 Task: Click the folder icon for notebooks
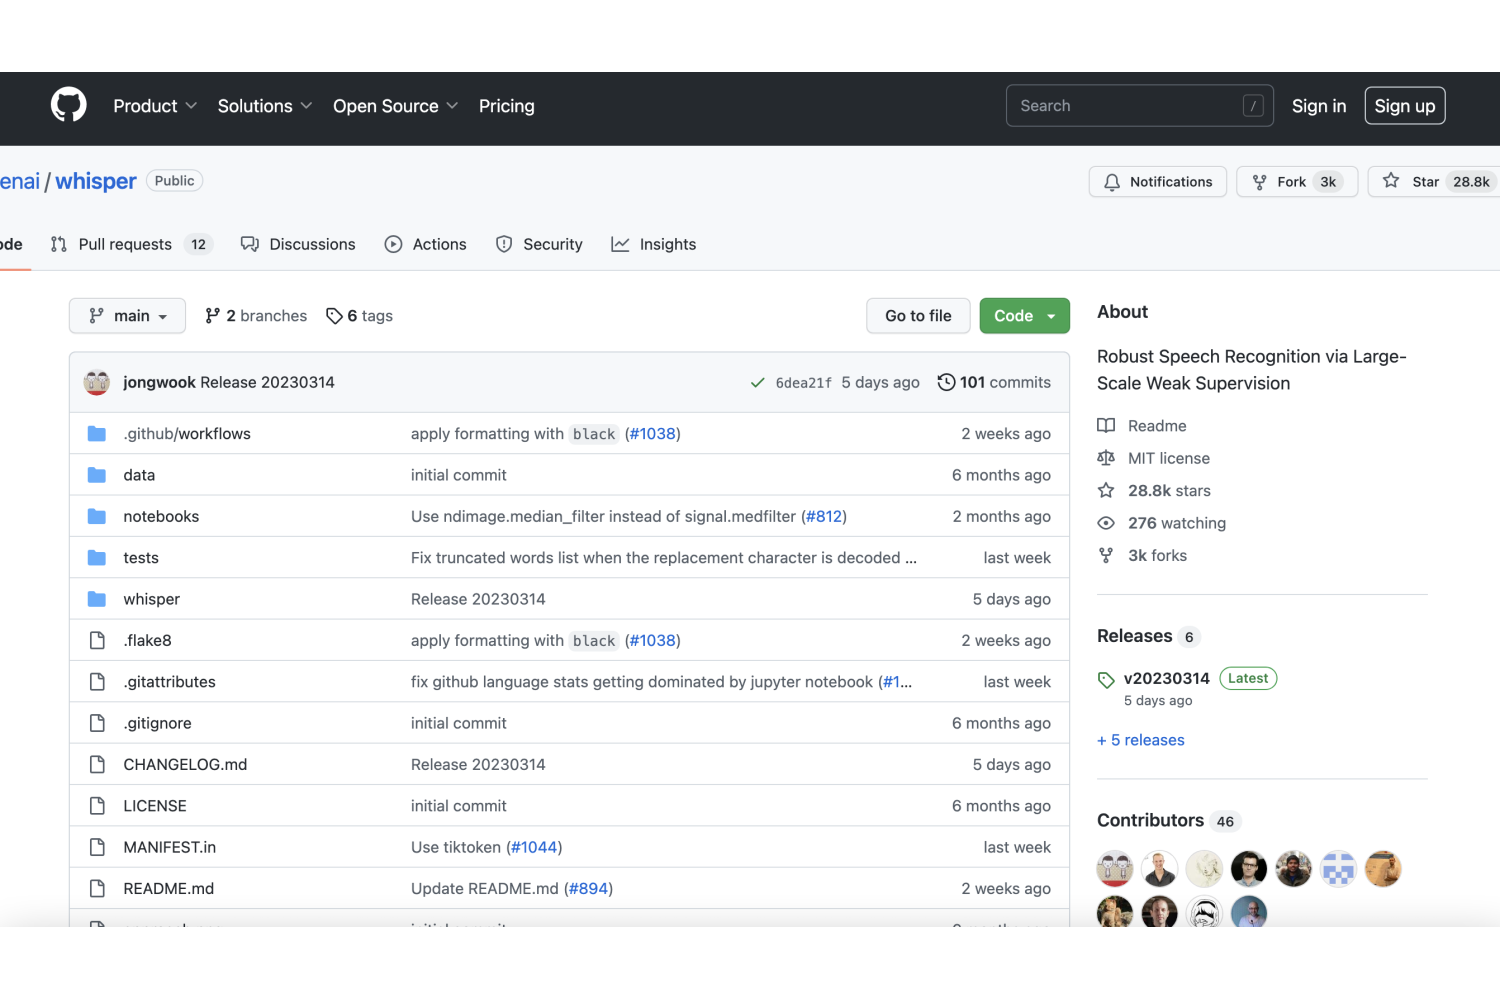click(x=97, y=516)
